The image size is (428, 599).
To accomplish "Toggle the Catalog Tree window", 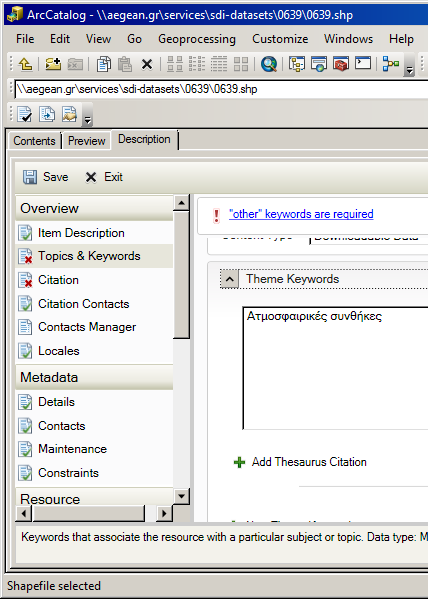I will click(x=297, y=64).
